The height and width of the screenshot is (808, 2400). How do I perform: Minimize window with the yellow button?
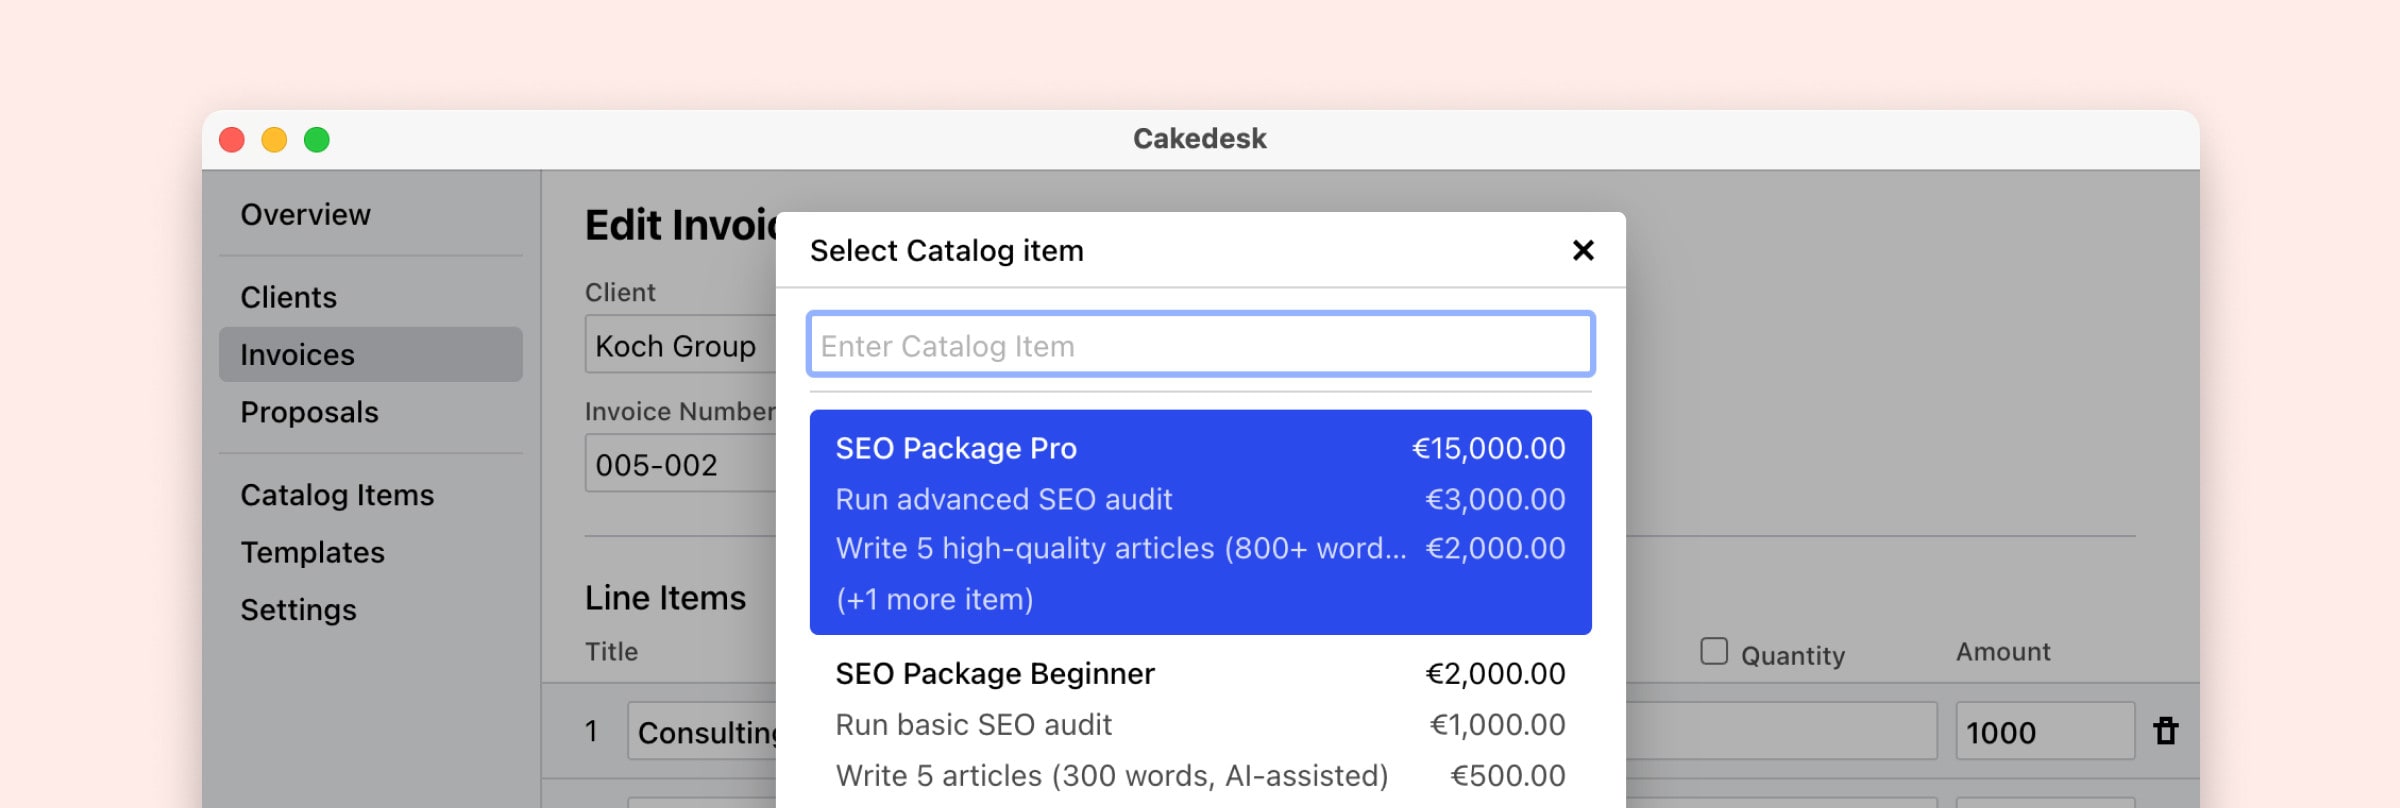[274, 140]
